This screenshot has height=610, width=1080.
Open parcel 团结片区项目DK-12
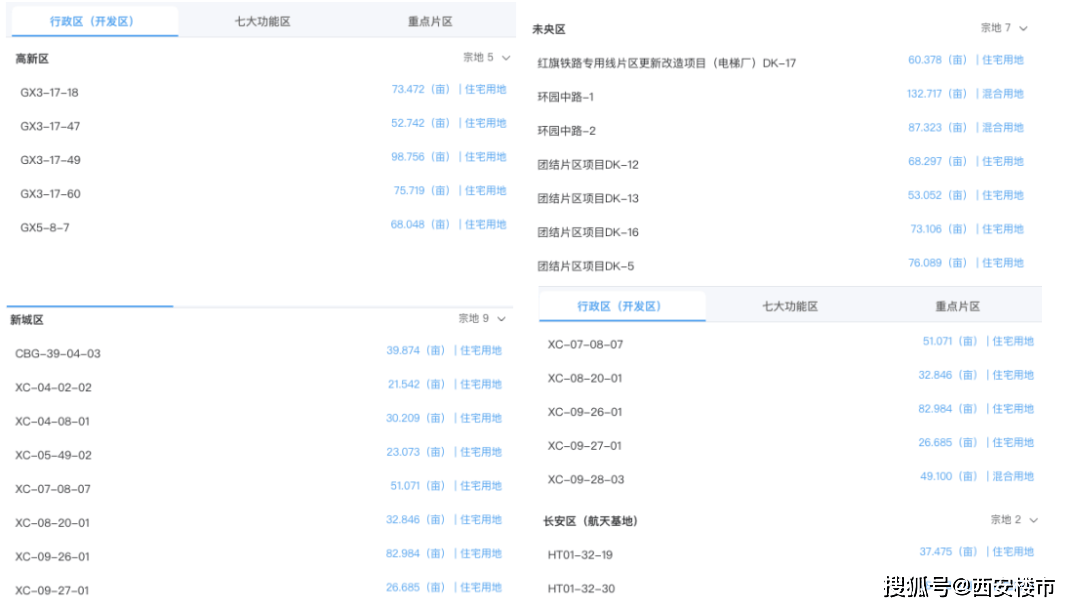588,164
